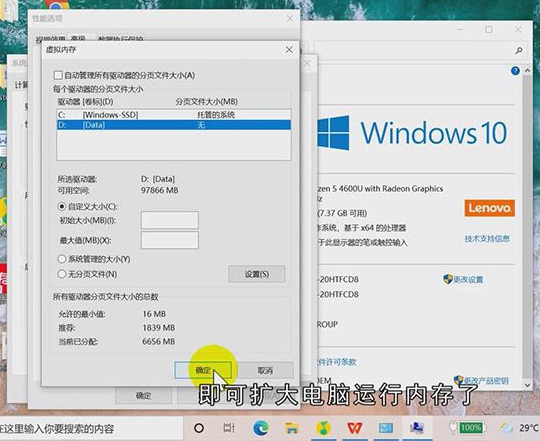Click the search magnifier in System window
This screenshot has height=441, width=540.
pos(519,51)
